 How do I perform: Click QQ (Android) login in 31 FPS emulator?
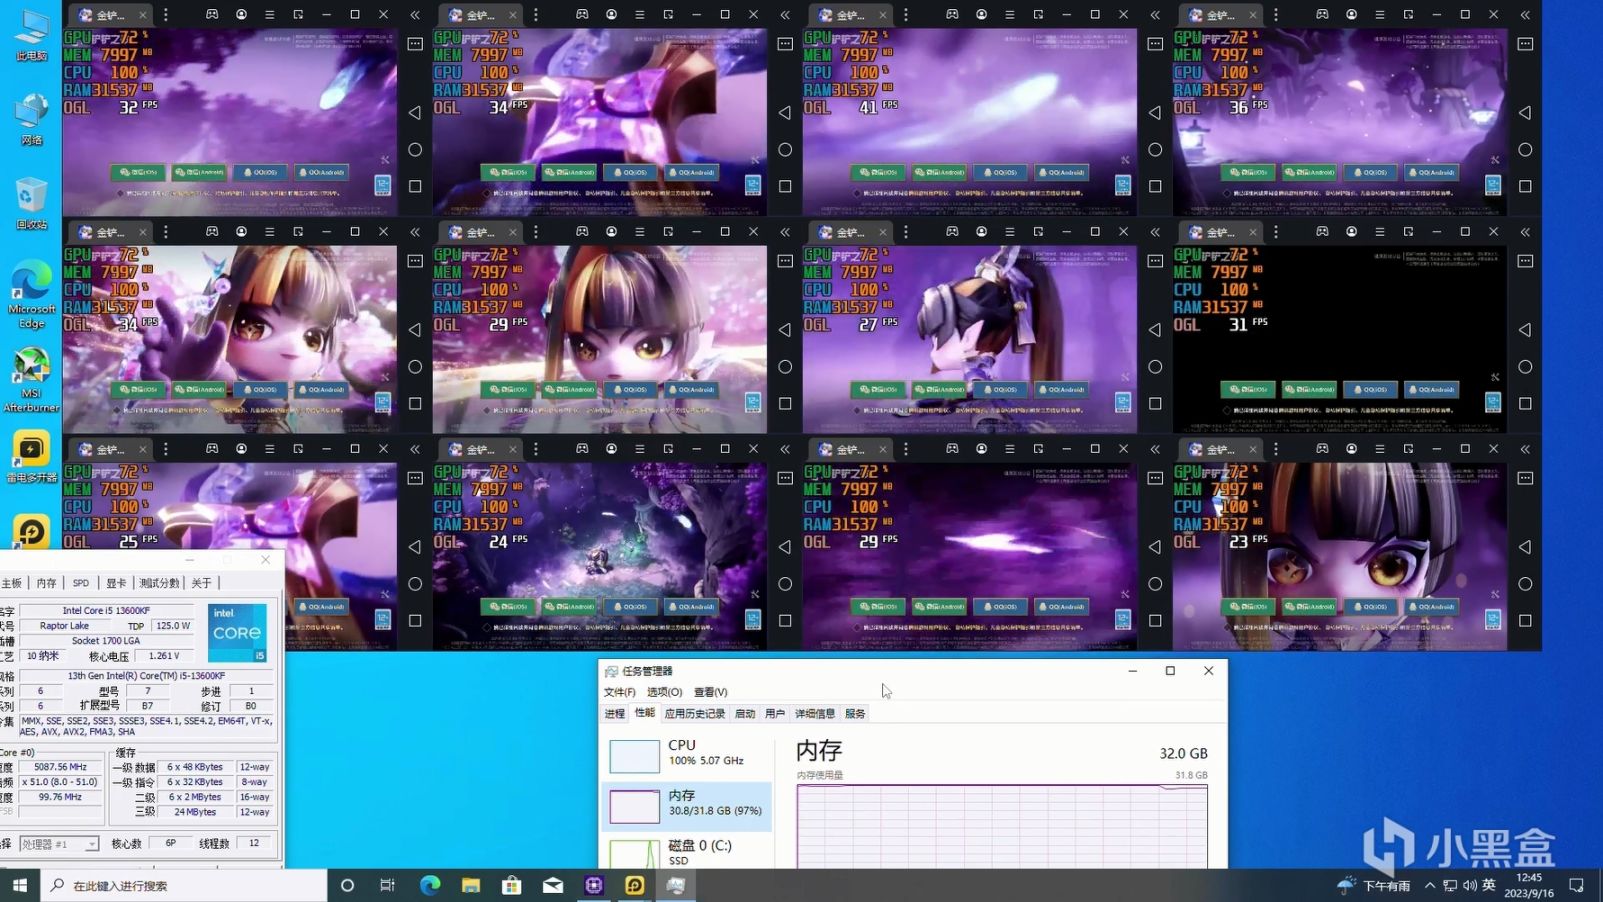(x=1433, y=389)
